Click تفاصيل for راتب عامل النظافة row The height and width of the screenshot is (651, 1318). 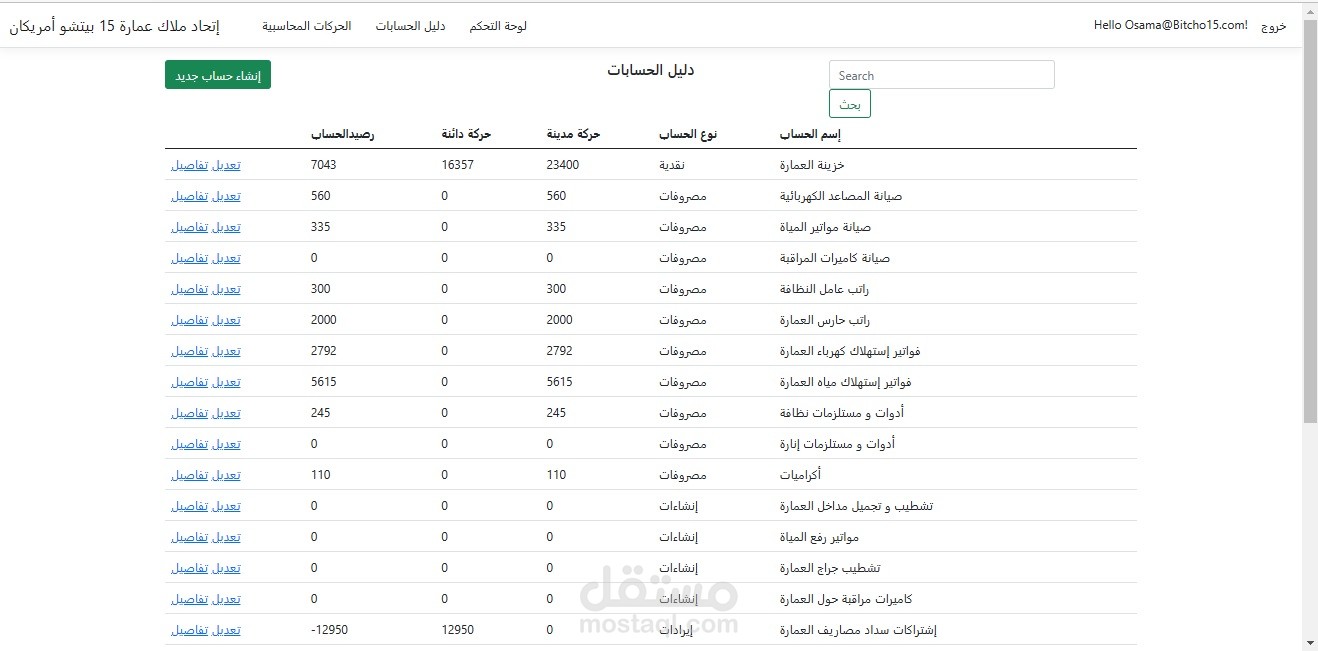190,289
